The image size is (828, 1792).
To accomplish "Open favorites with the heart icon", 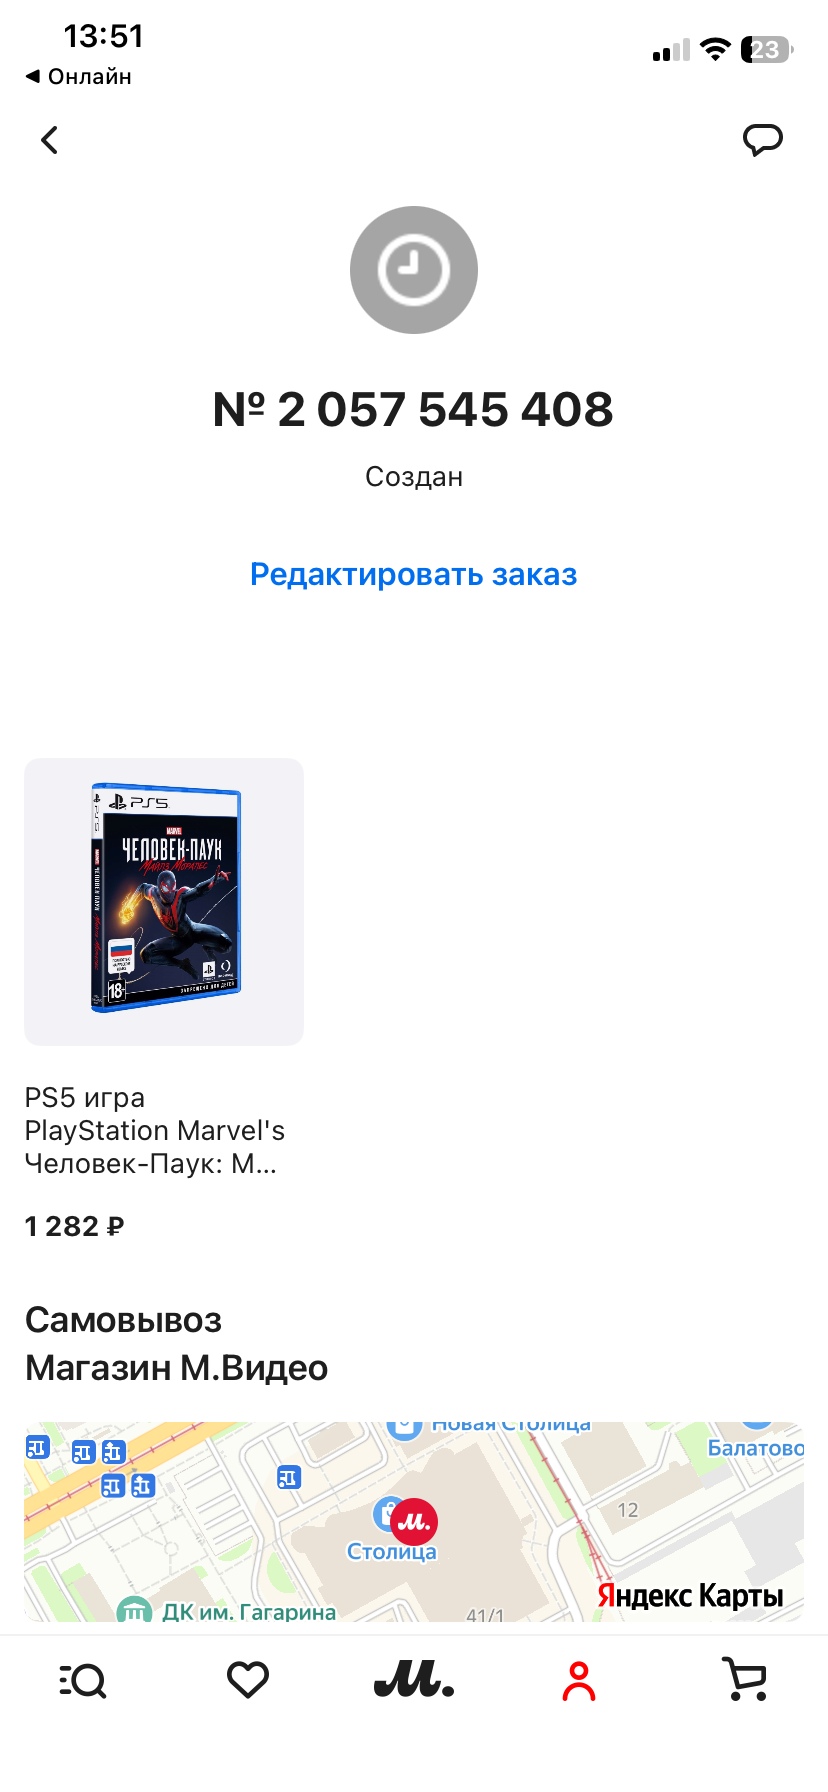I will click(x=248, y=1680).
